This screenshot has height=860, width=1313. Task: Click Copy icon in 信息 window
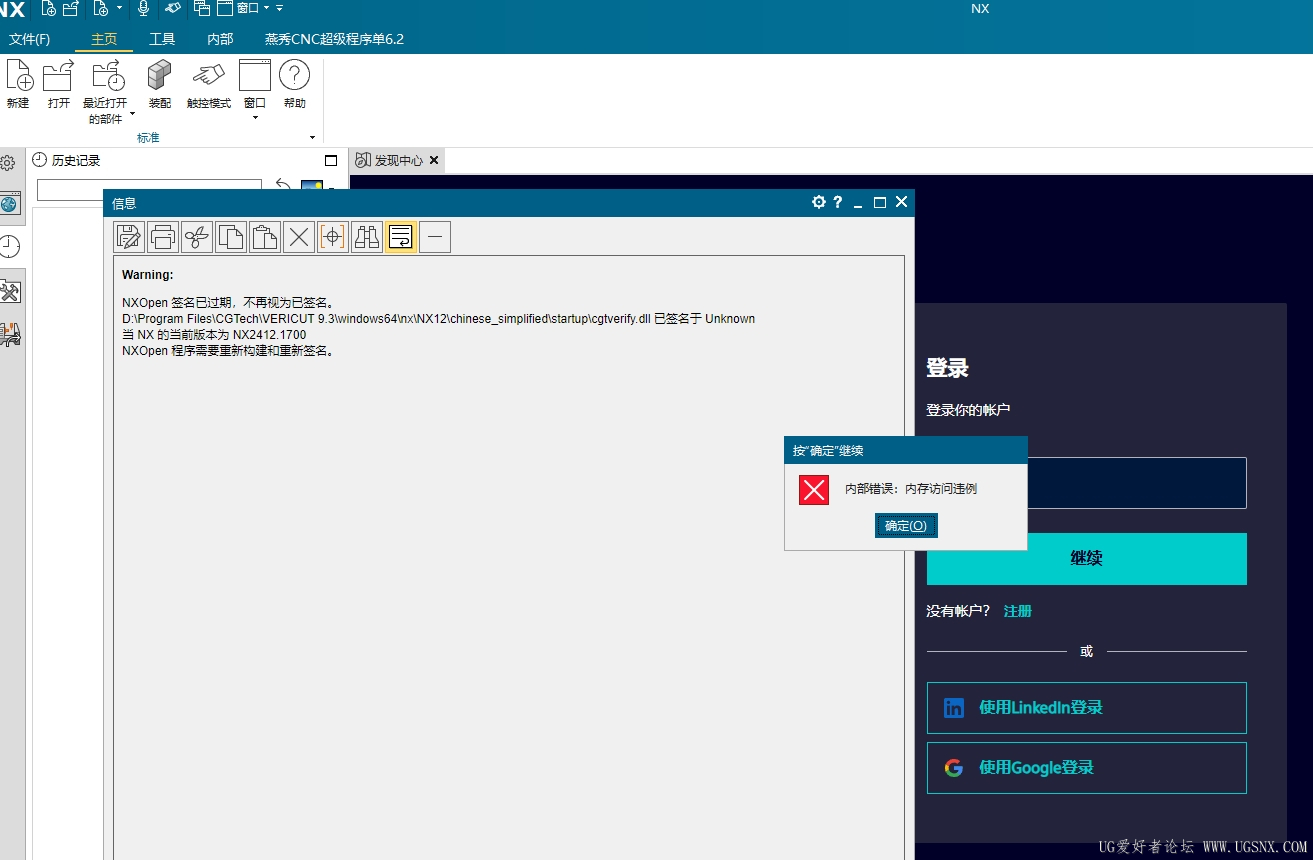click(x=231, y=237)
